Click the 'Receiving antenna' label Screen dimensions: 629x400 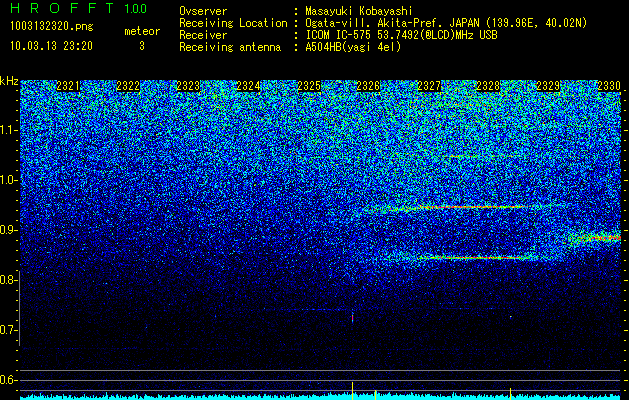point(230,47)
